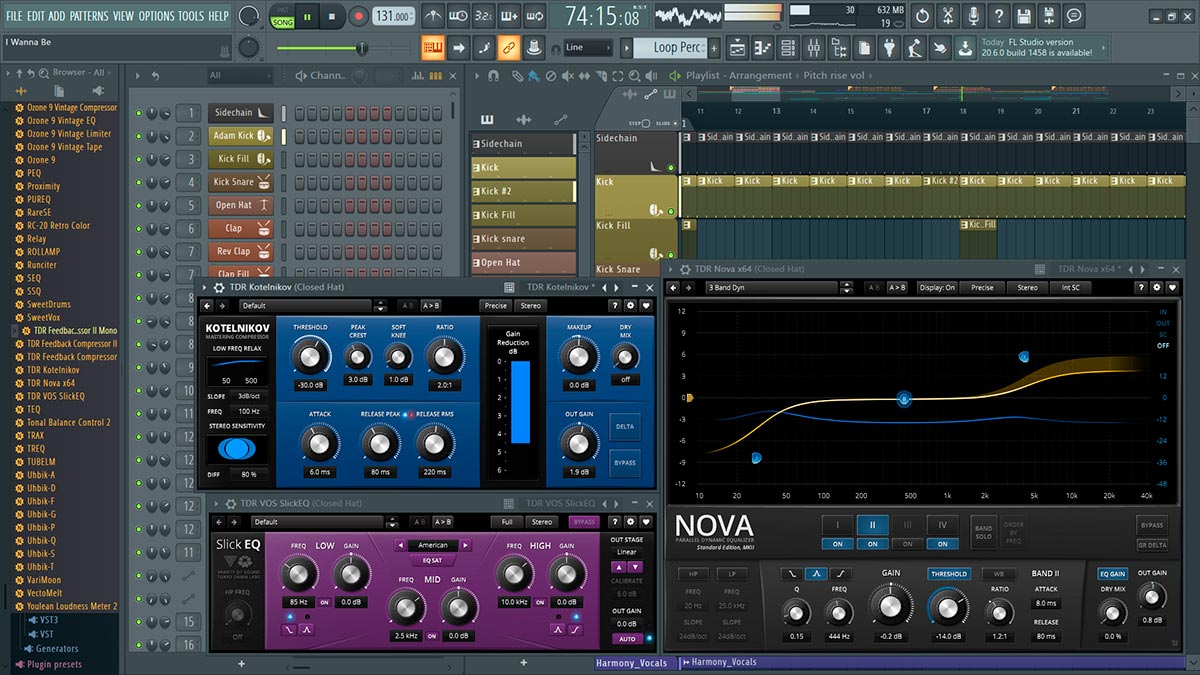Pause playback with the pause button
Image resolution: width=1200 pixels, height=675 pixels.
coord(309,16)
